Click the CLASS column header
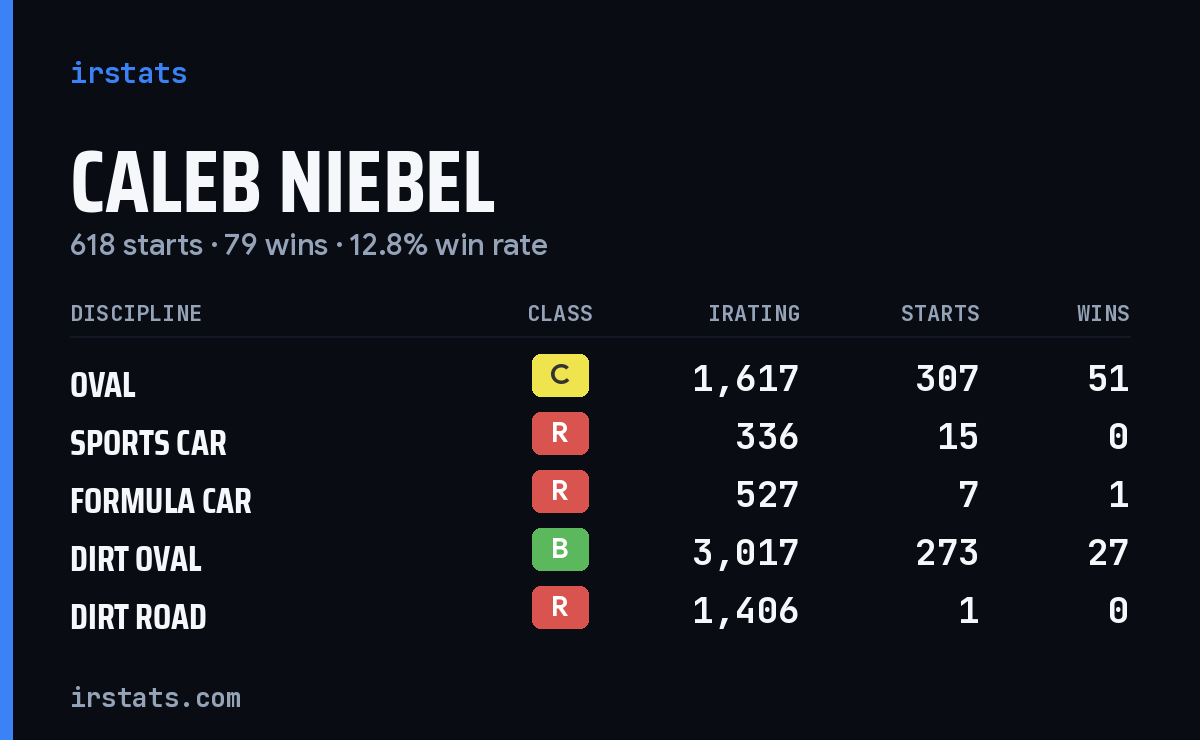The image size is (1200, 740). coord(560,314)
